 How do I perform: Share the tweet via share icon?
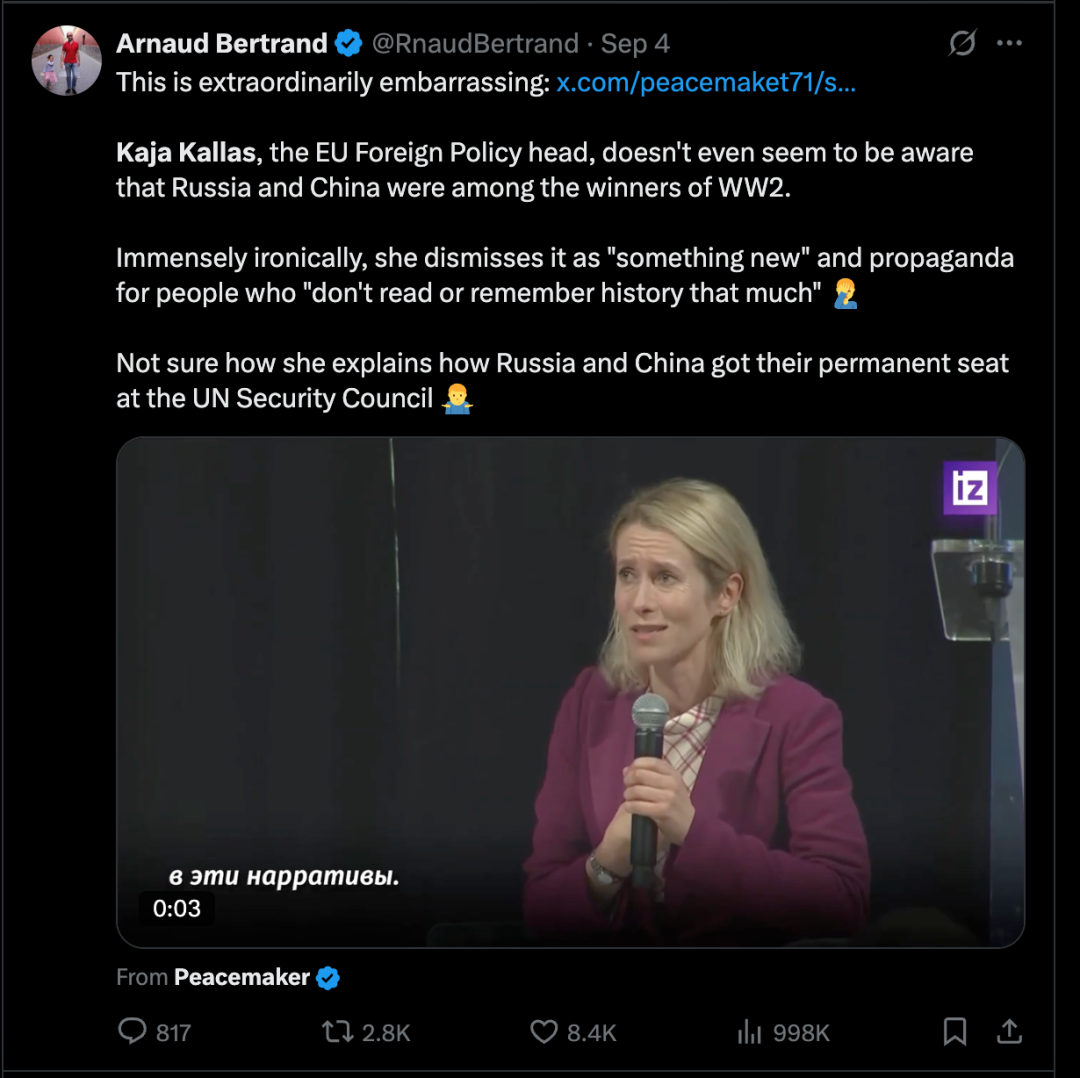1009,1031
